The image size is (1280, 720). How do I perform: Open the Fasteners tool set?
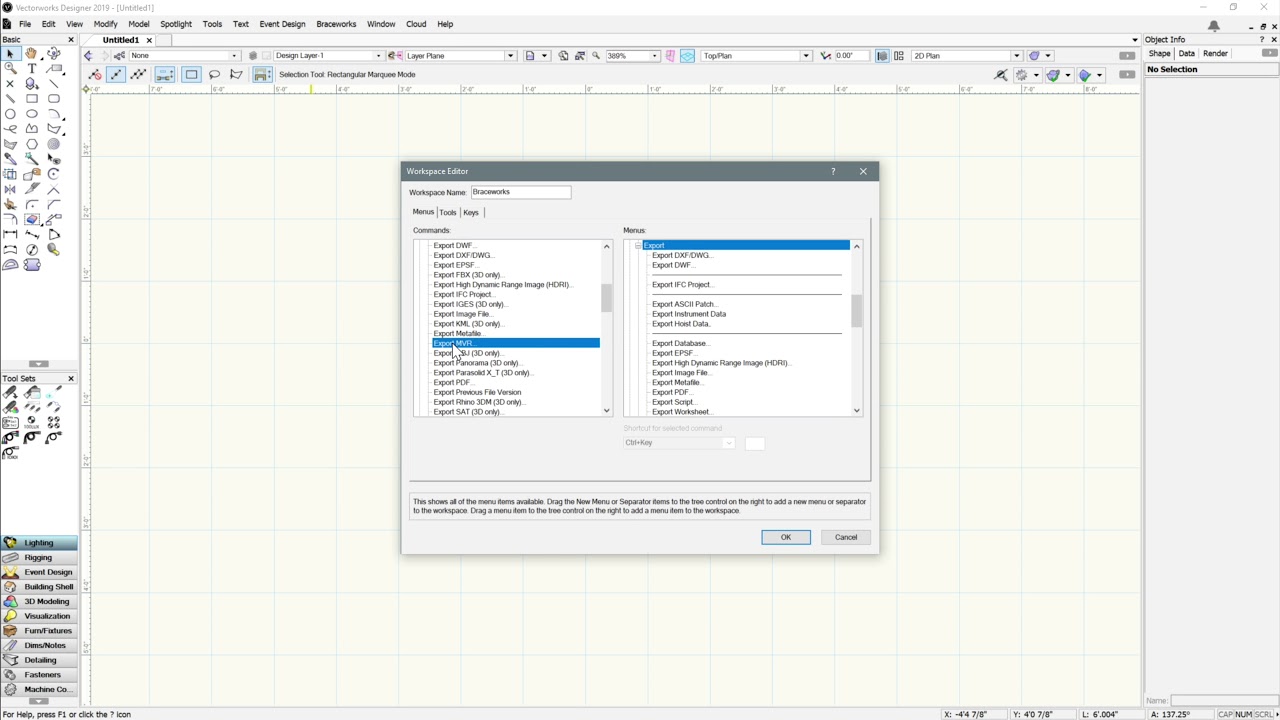tap(39, 675)
